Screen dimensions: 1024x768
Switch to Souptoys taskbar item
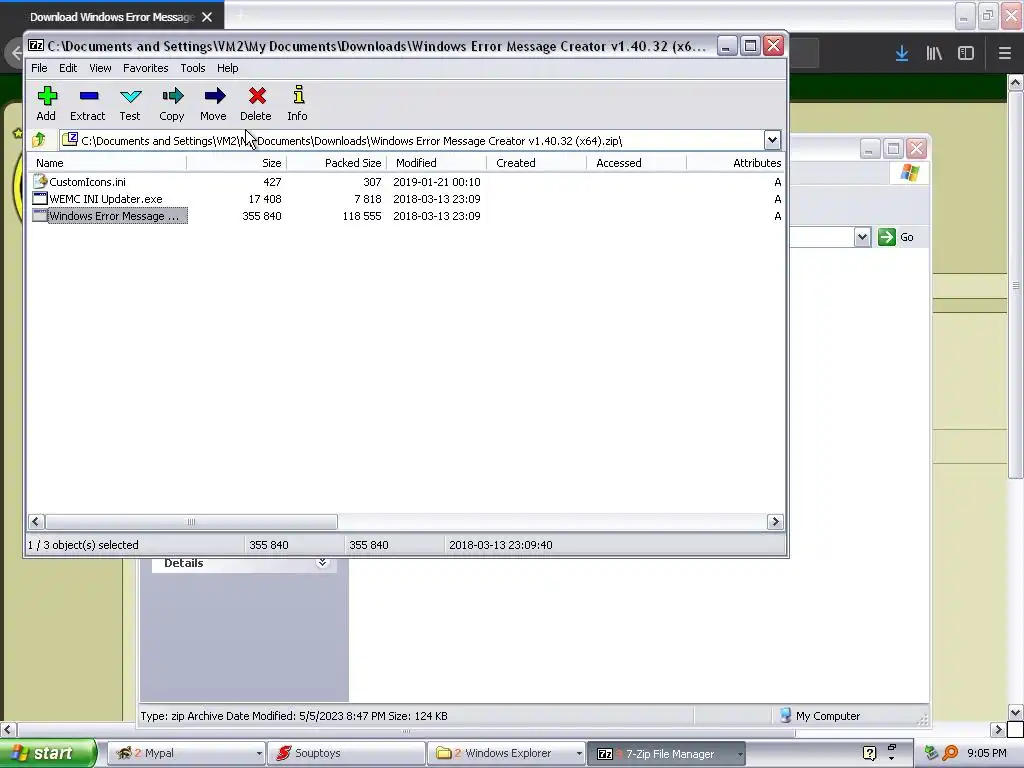click(x=346, y=754)
